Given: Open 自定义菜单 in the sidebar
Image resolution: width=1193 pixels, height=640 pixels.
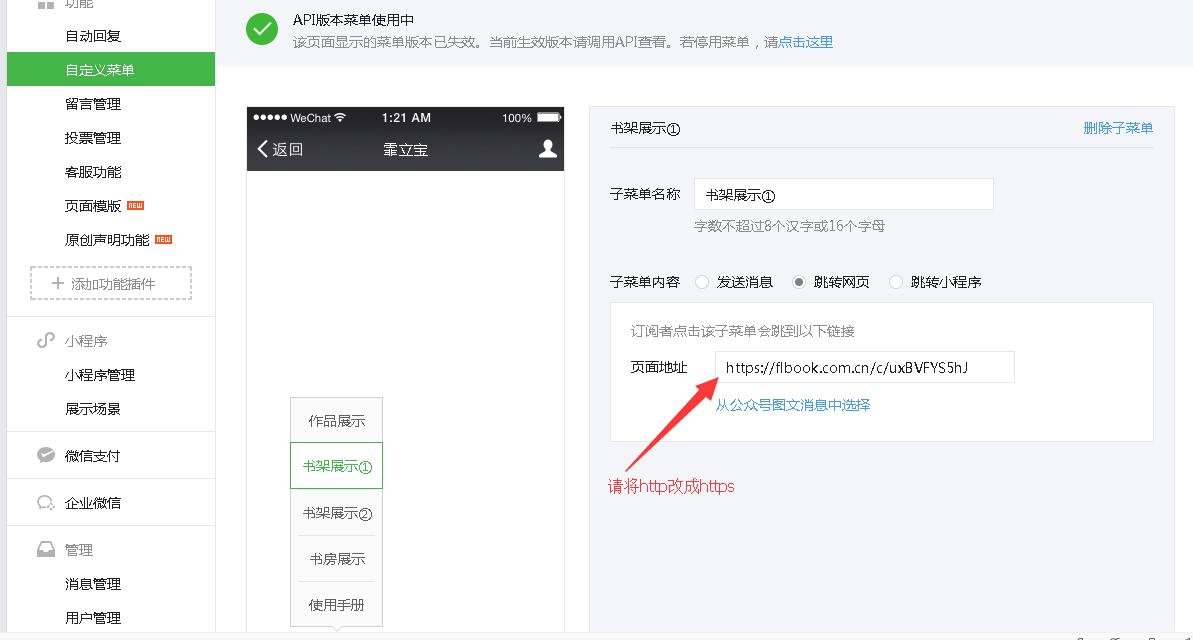Looking at the screenshot, I should [x=111, y=69].
